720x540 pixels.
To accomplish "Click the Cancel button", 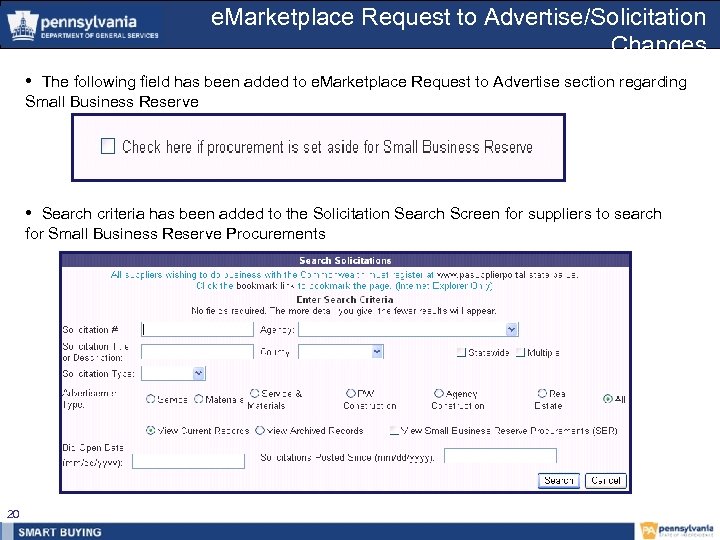I will 606,480.
